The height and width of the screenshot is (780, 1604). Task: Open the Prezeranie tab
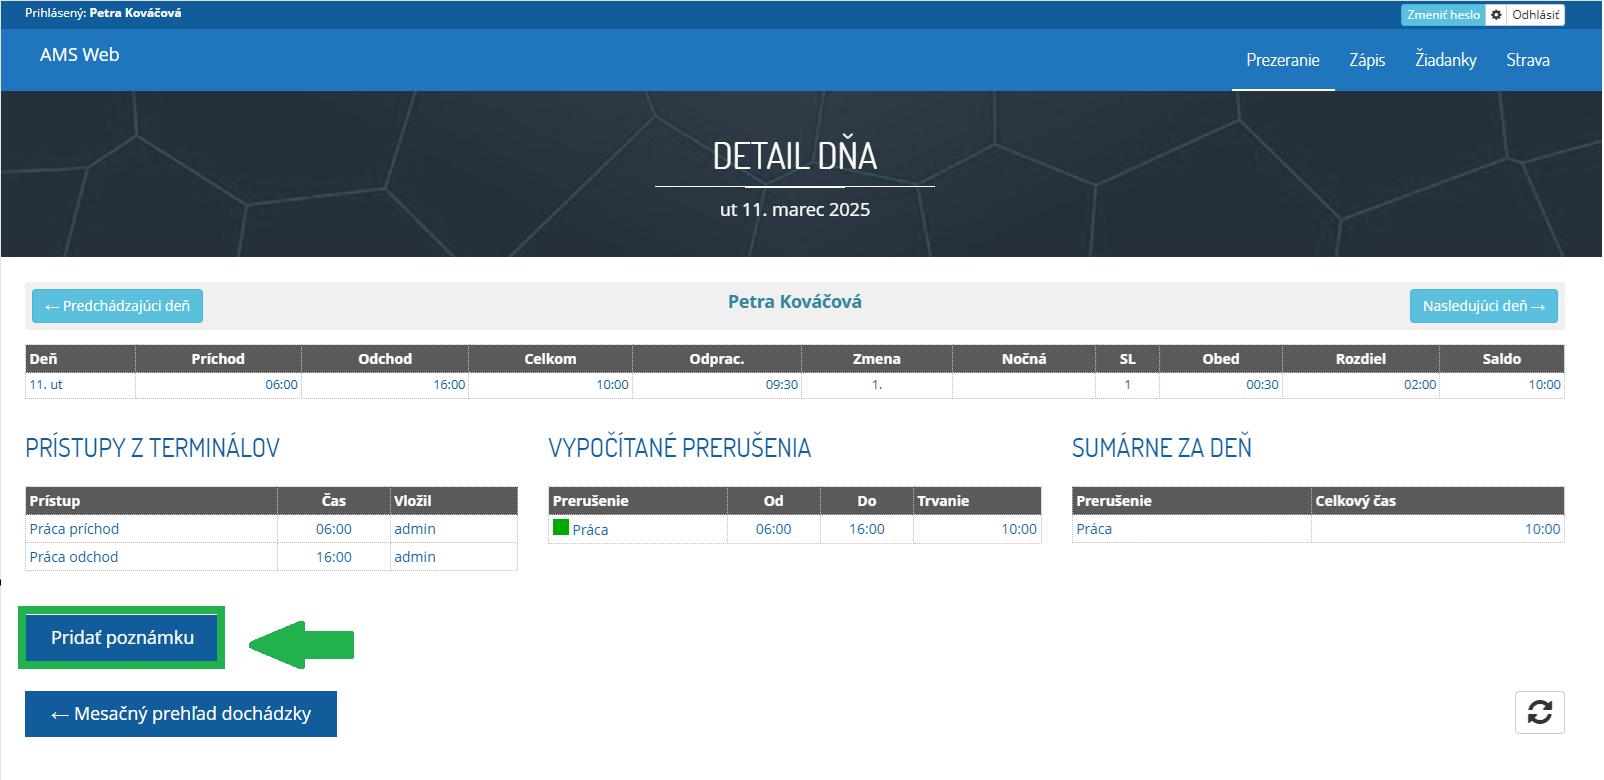tap(1283, 60)
